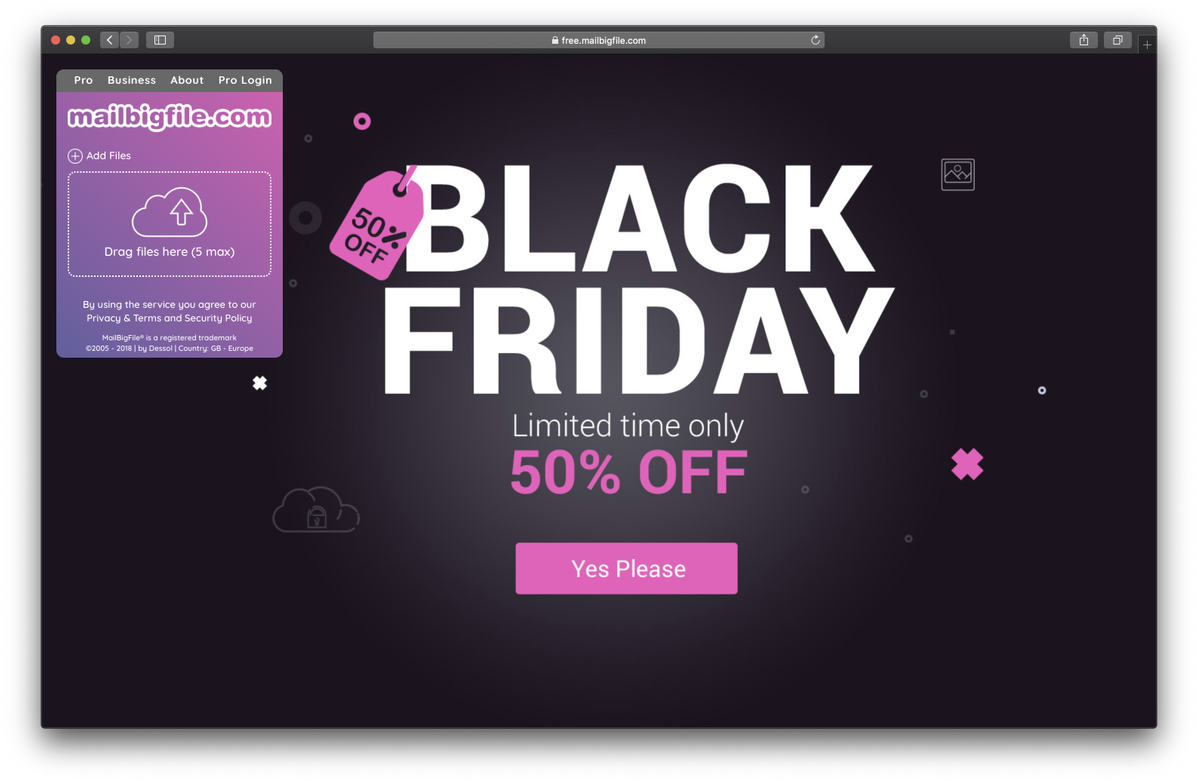
Task: Click the Add Files plus icon
Action: pyautogui.click(x=75, y=156)
